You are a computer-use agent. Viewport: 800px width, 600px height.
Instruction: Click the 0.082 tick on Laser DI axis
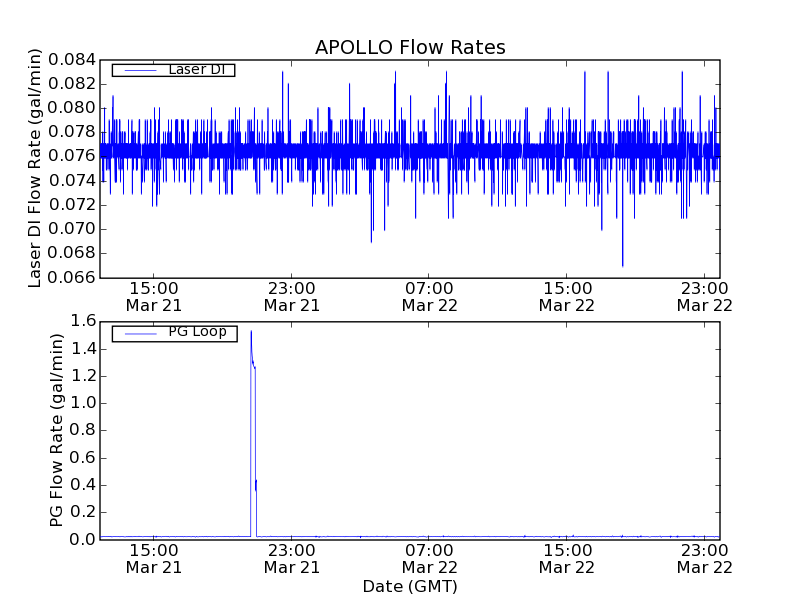tap(72, 84)
